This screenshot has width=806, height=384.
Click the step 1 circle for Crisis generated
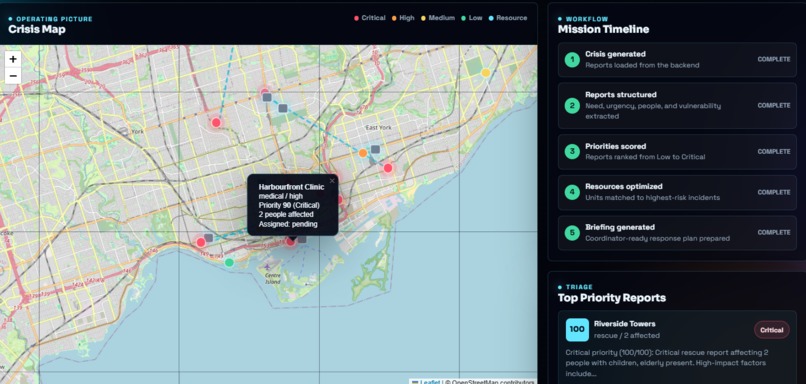(x=572, y=60)
